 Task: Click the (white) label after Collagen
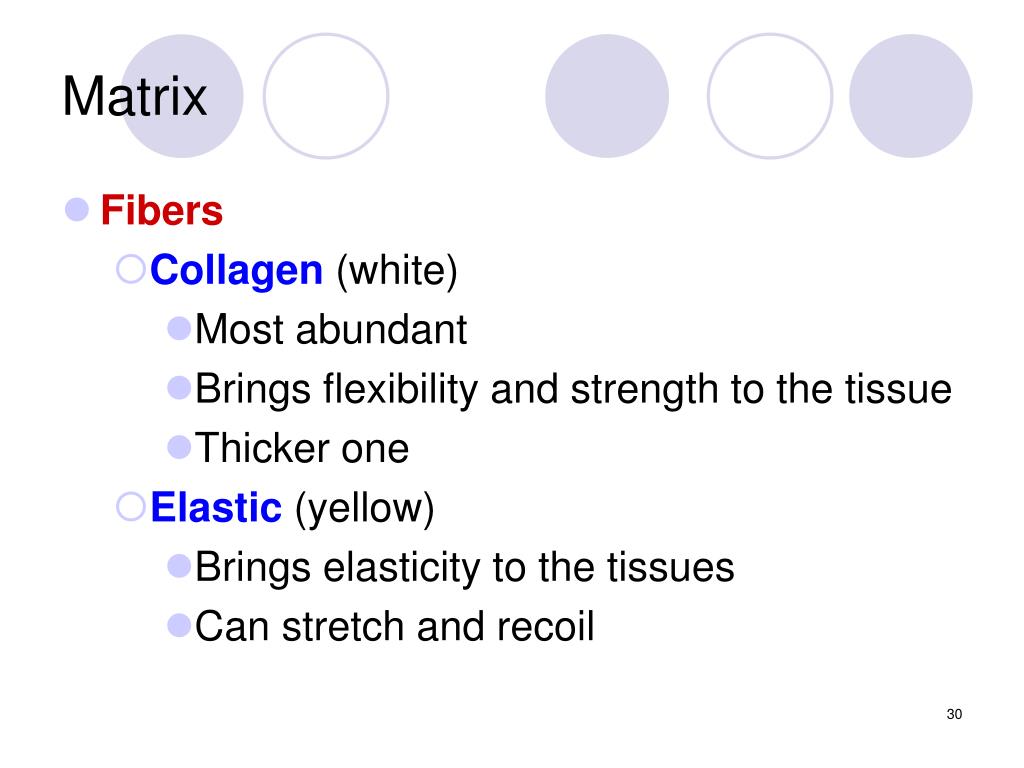point(397,271)
